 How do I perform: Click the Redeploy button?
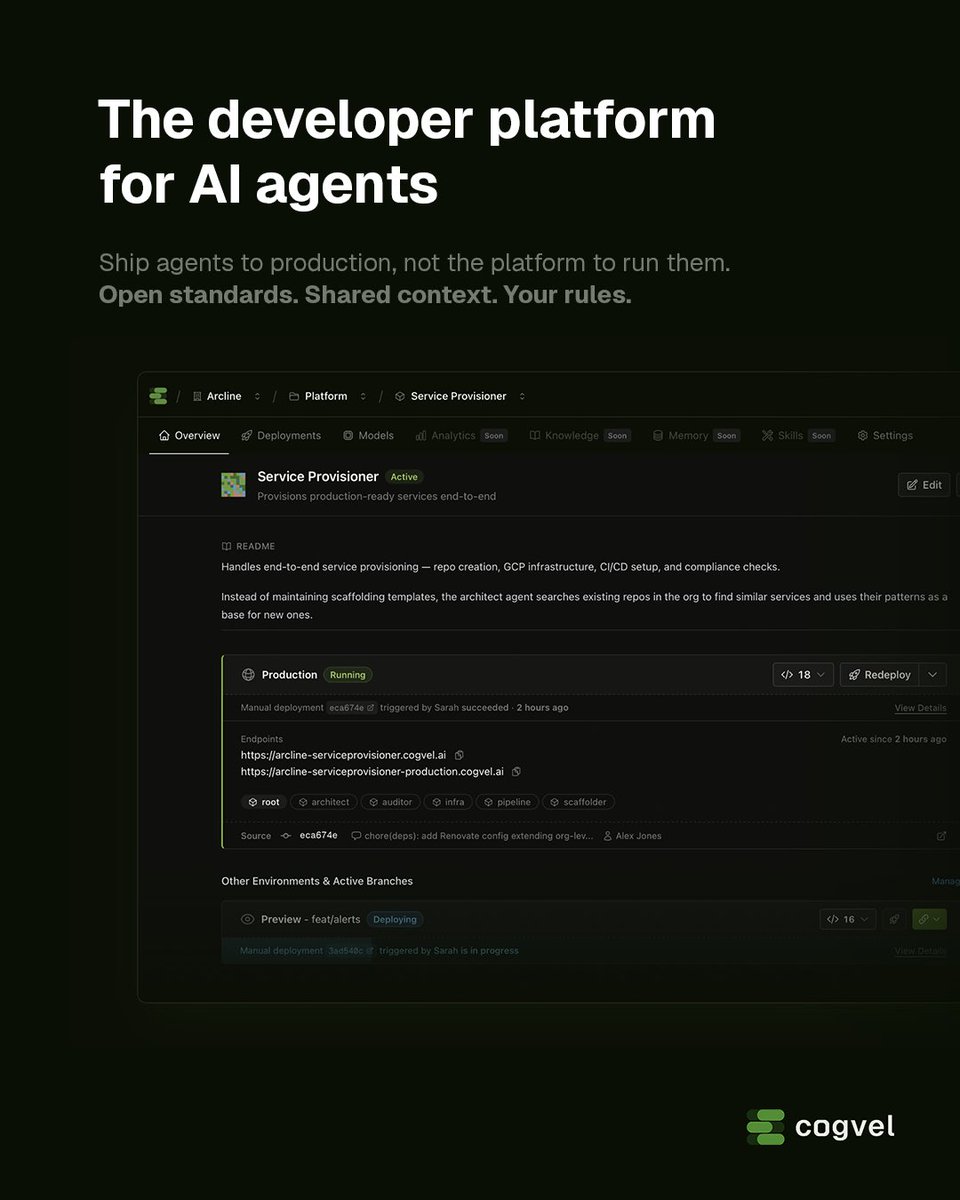click(879, 675)
